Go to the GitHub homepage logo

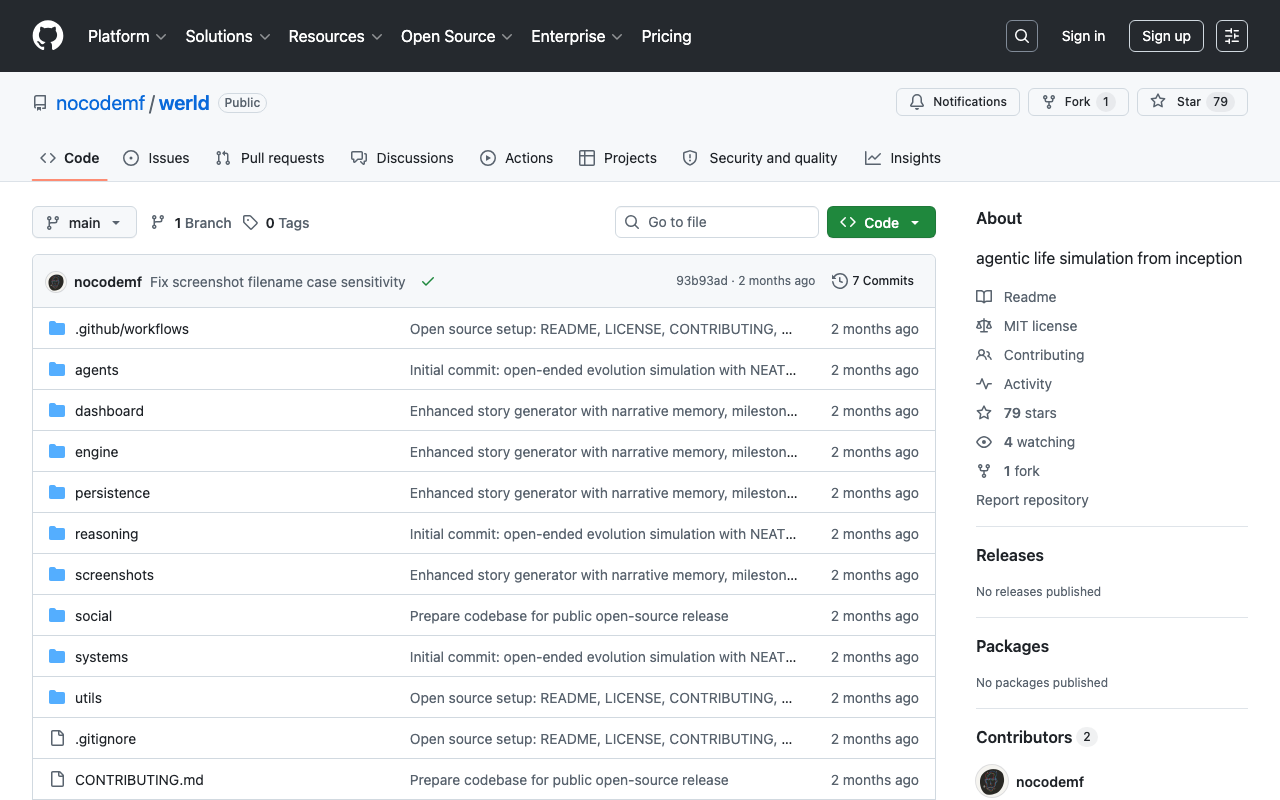click(48, 36)
